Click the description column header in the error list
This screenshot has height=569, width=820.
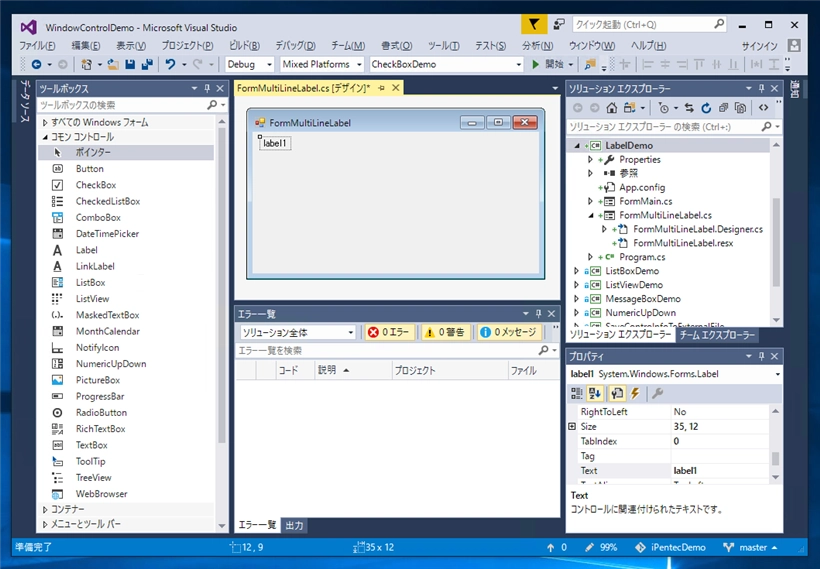[x=353, y=370]
